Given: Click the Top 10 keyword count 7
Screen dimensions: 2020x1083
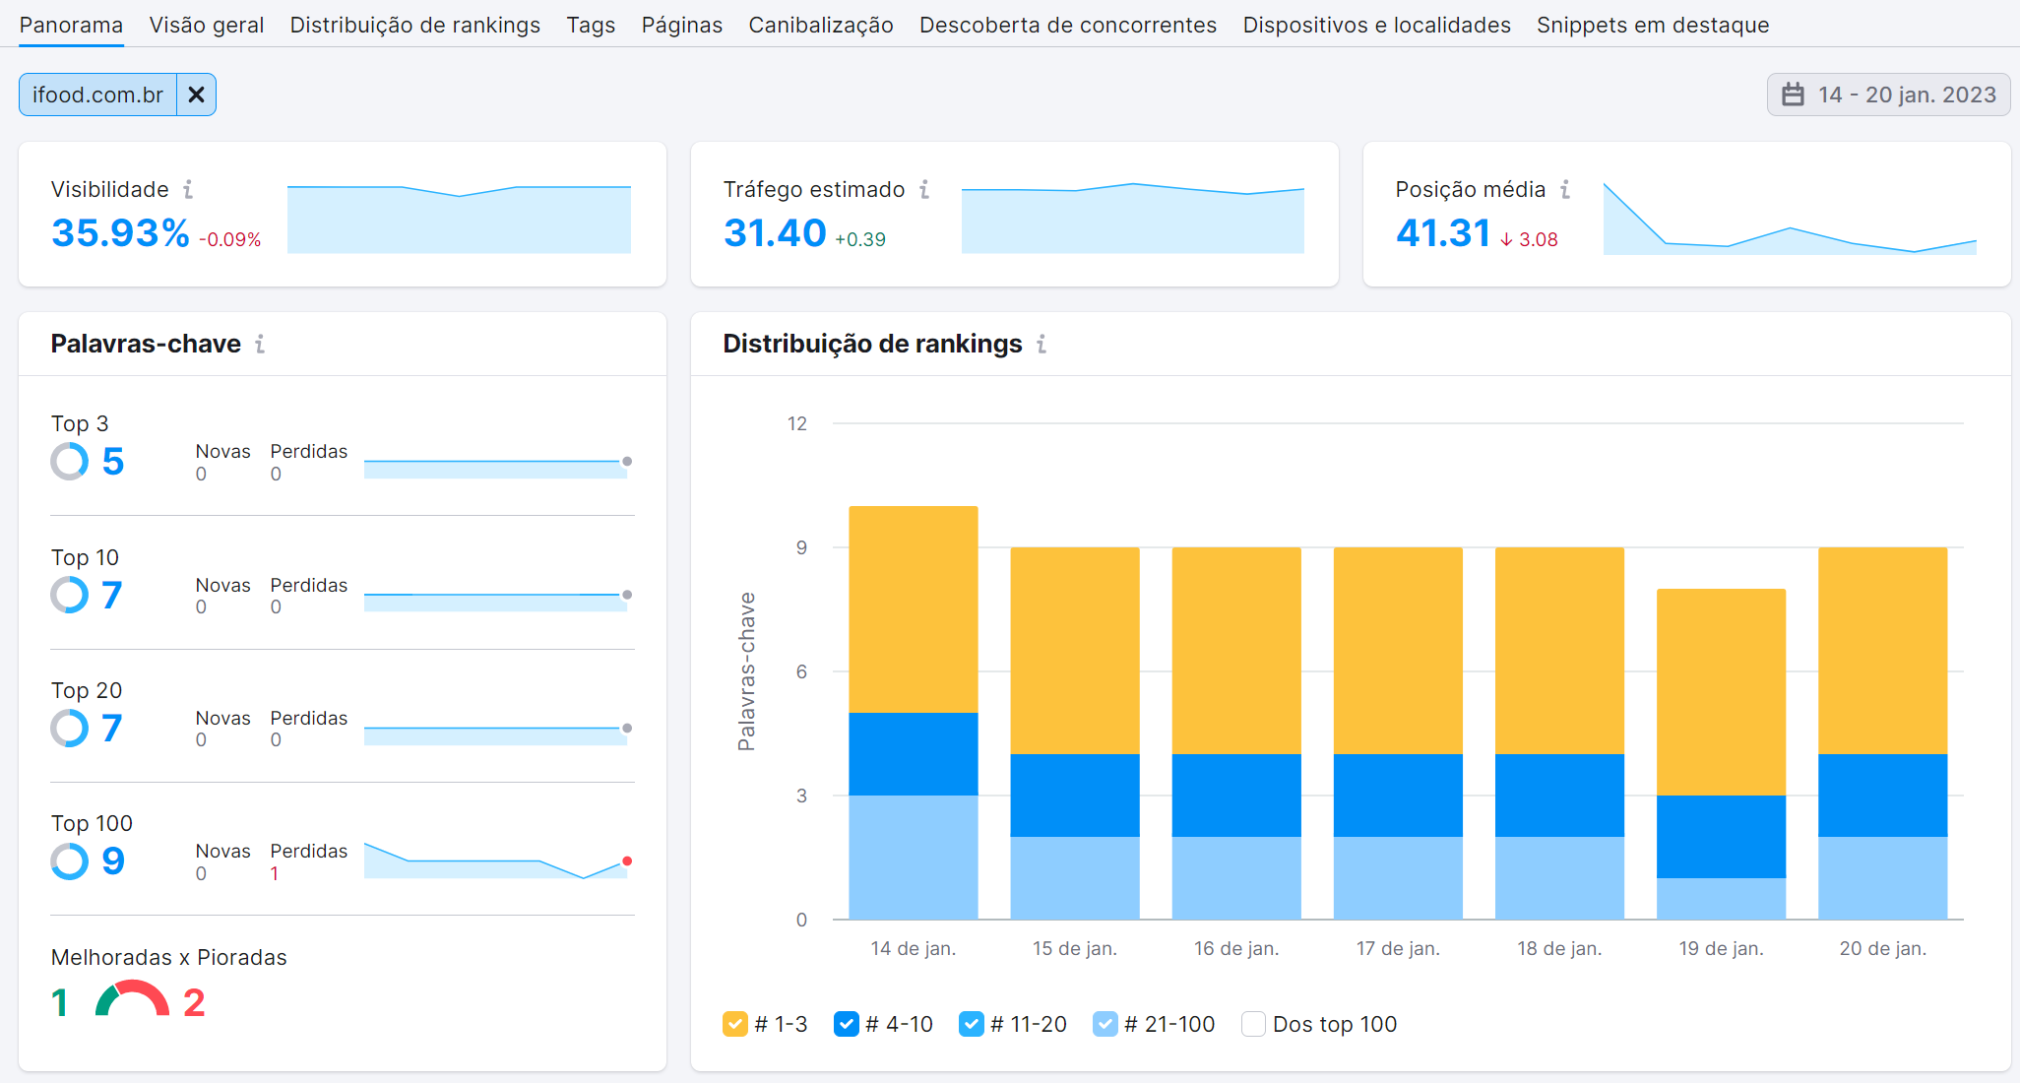Looking at the screenshot, I should click(x=112, y=595).
